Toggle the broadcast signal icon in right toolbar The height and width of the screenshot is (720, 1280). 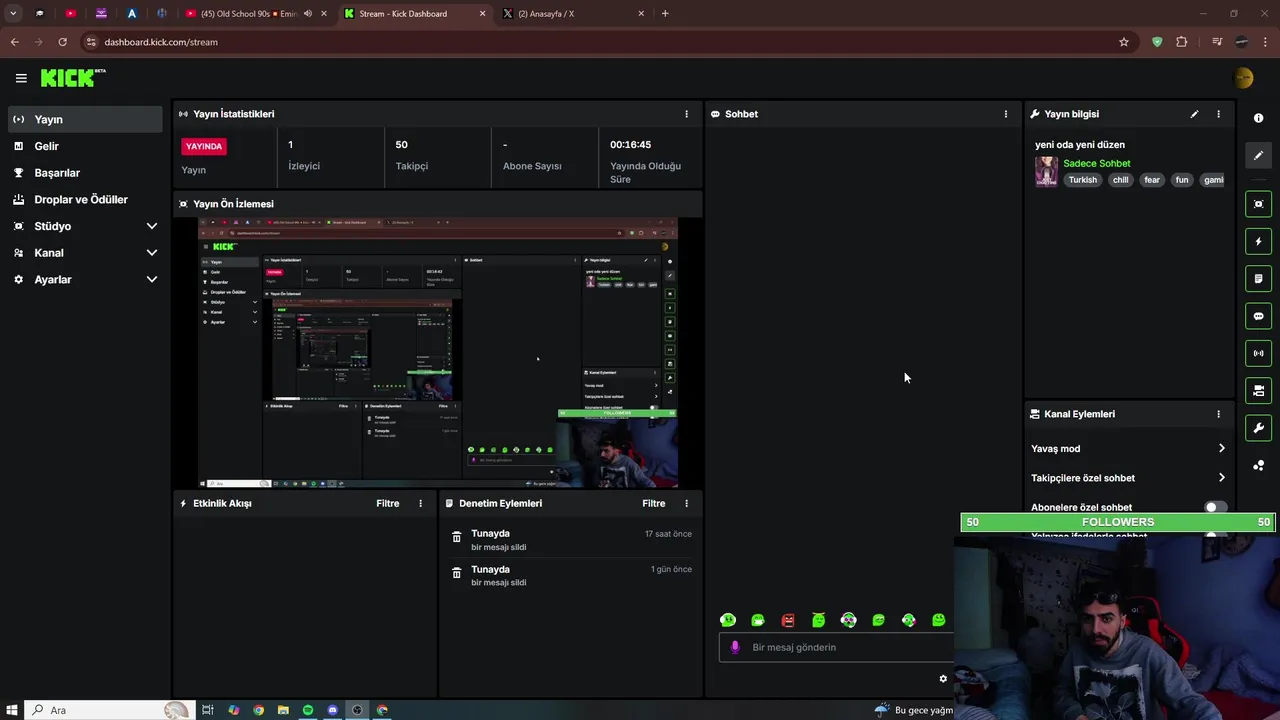click(x=1258, y=353)
